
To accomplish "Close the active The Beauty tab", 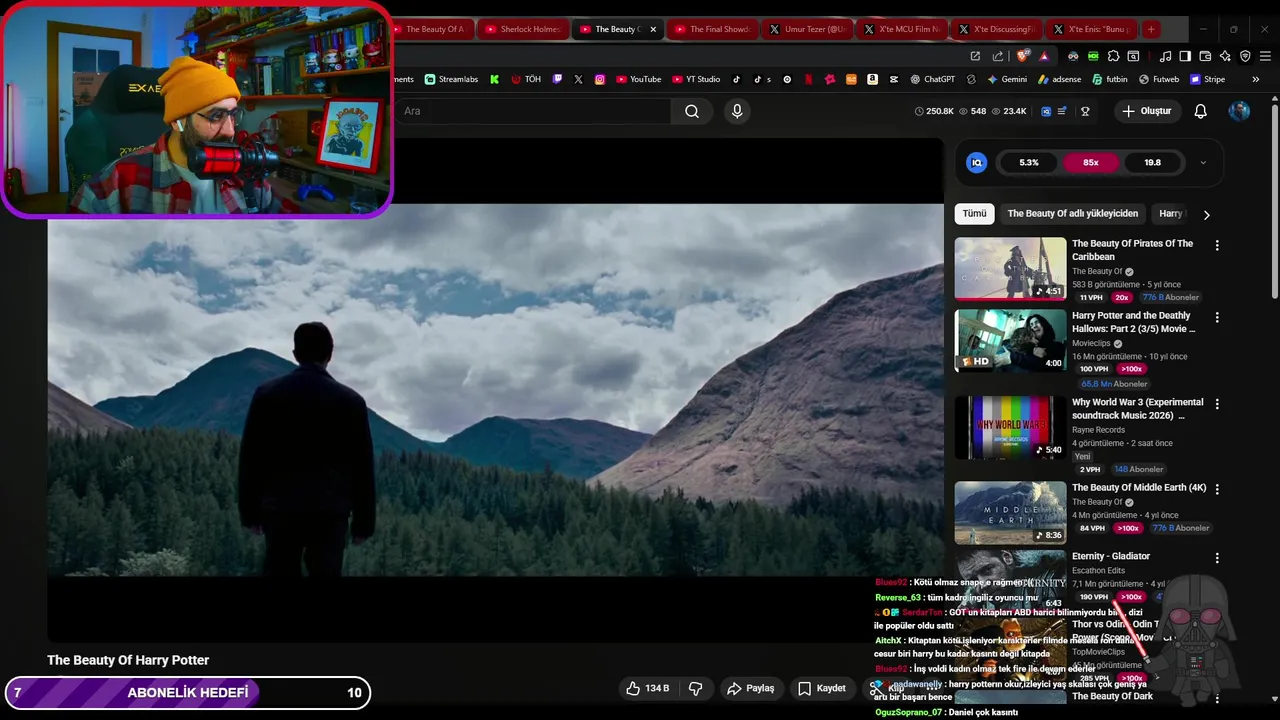I will [x=653, y=29].
